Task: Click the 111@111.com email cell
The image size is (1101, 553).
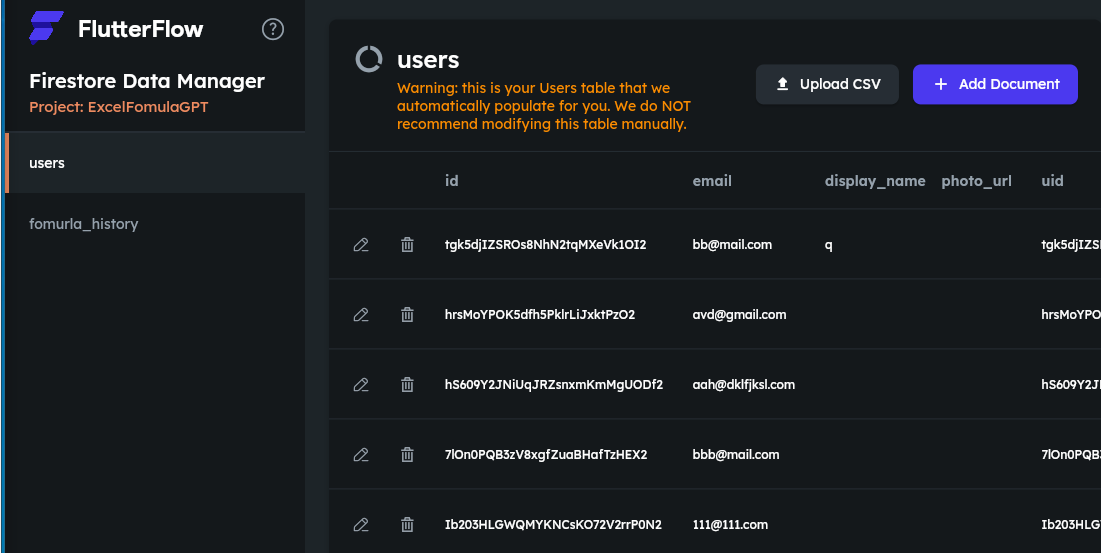Action: (730, 524)
